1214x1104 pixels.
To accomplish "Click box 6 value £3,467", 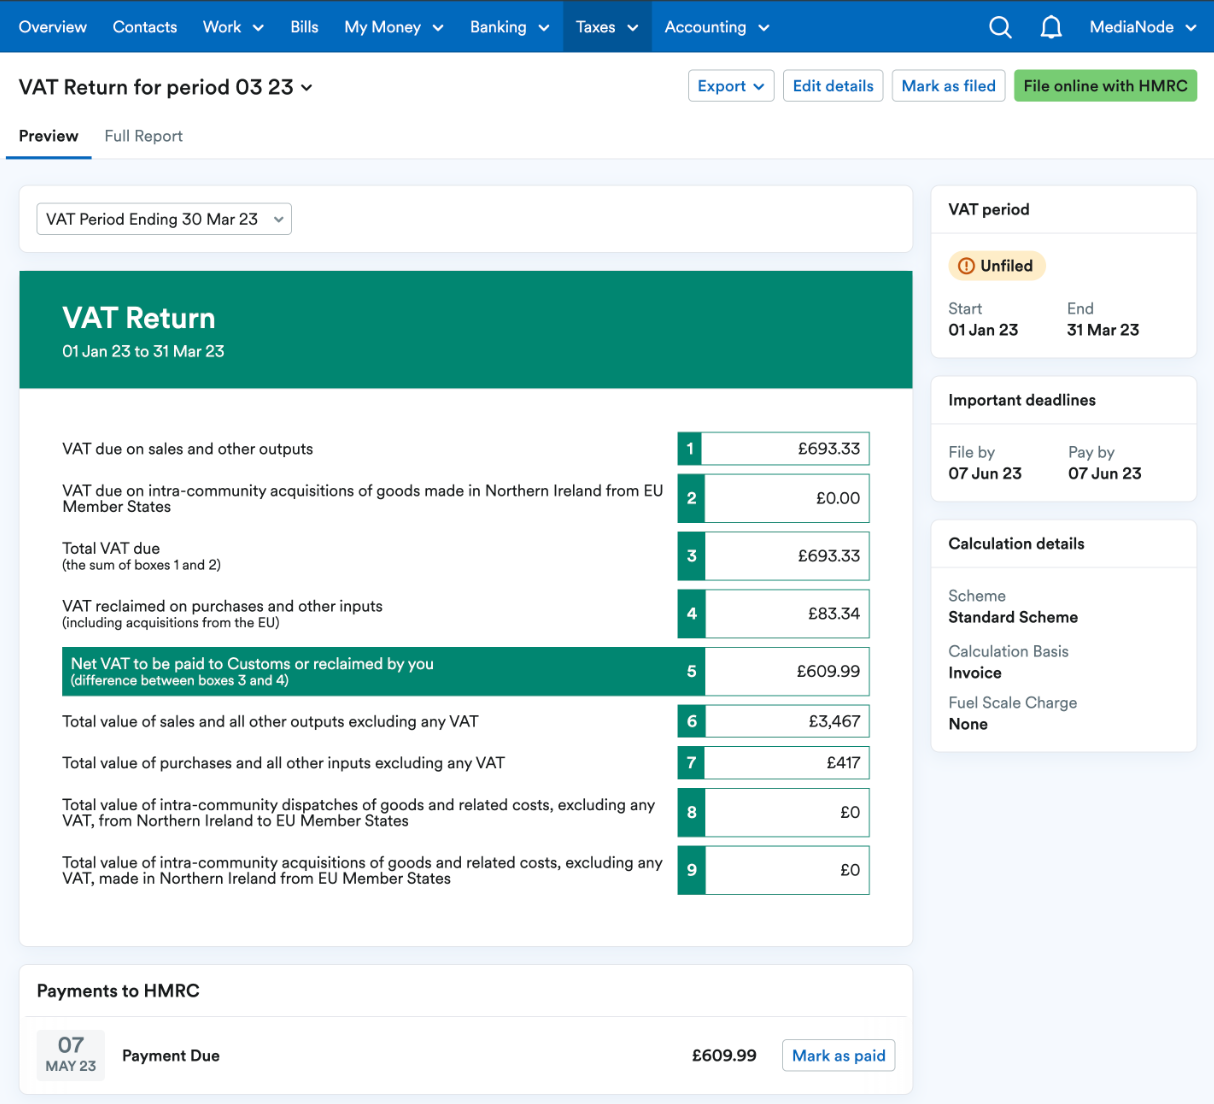I will coord(786,721).
